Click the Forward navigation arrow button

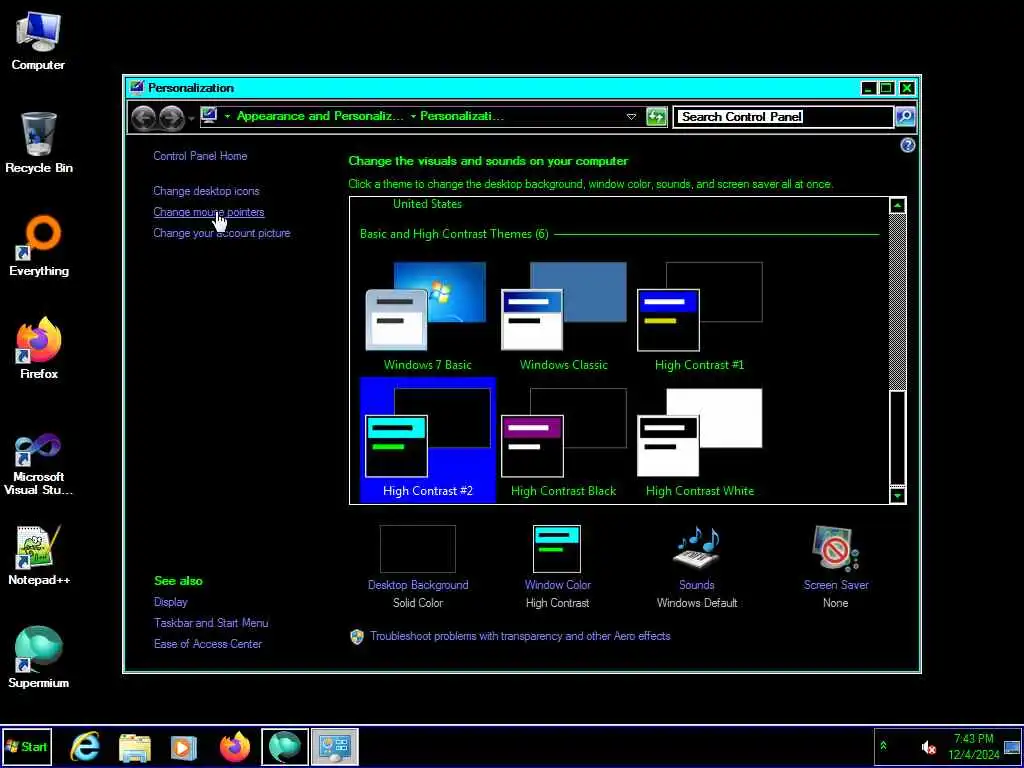171,118
